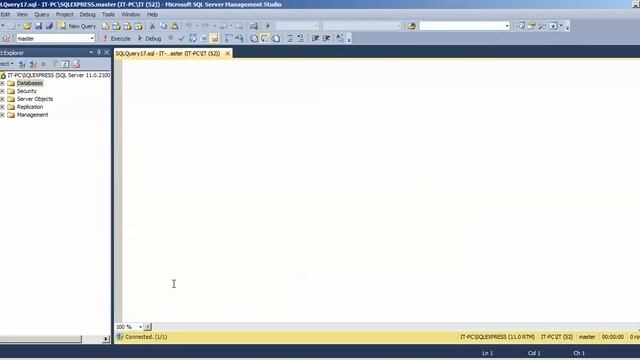Screen dimensions: 640x360
Task: Click the Cut scissors icon
Action: pos(152,26)
